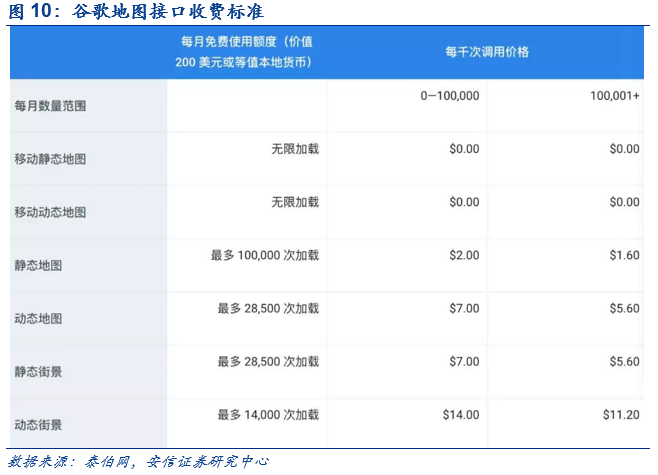Click the source note 数据来源：泰伯网，安信证券研究中心

[138, 462]
